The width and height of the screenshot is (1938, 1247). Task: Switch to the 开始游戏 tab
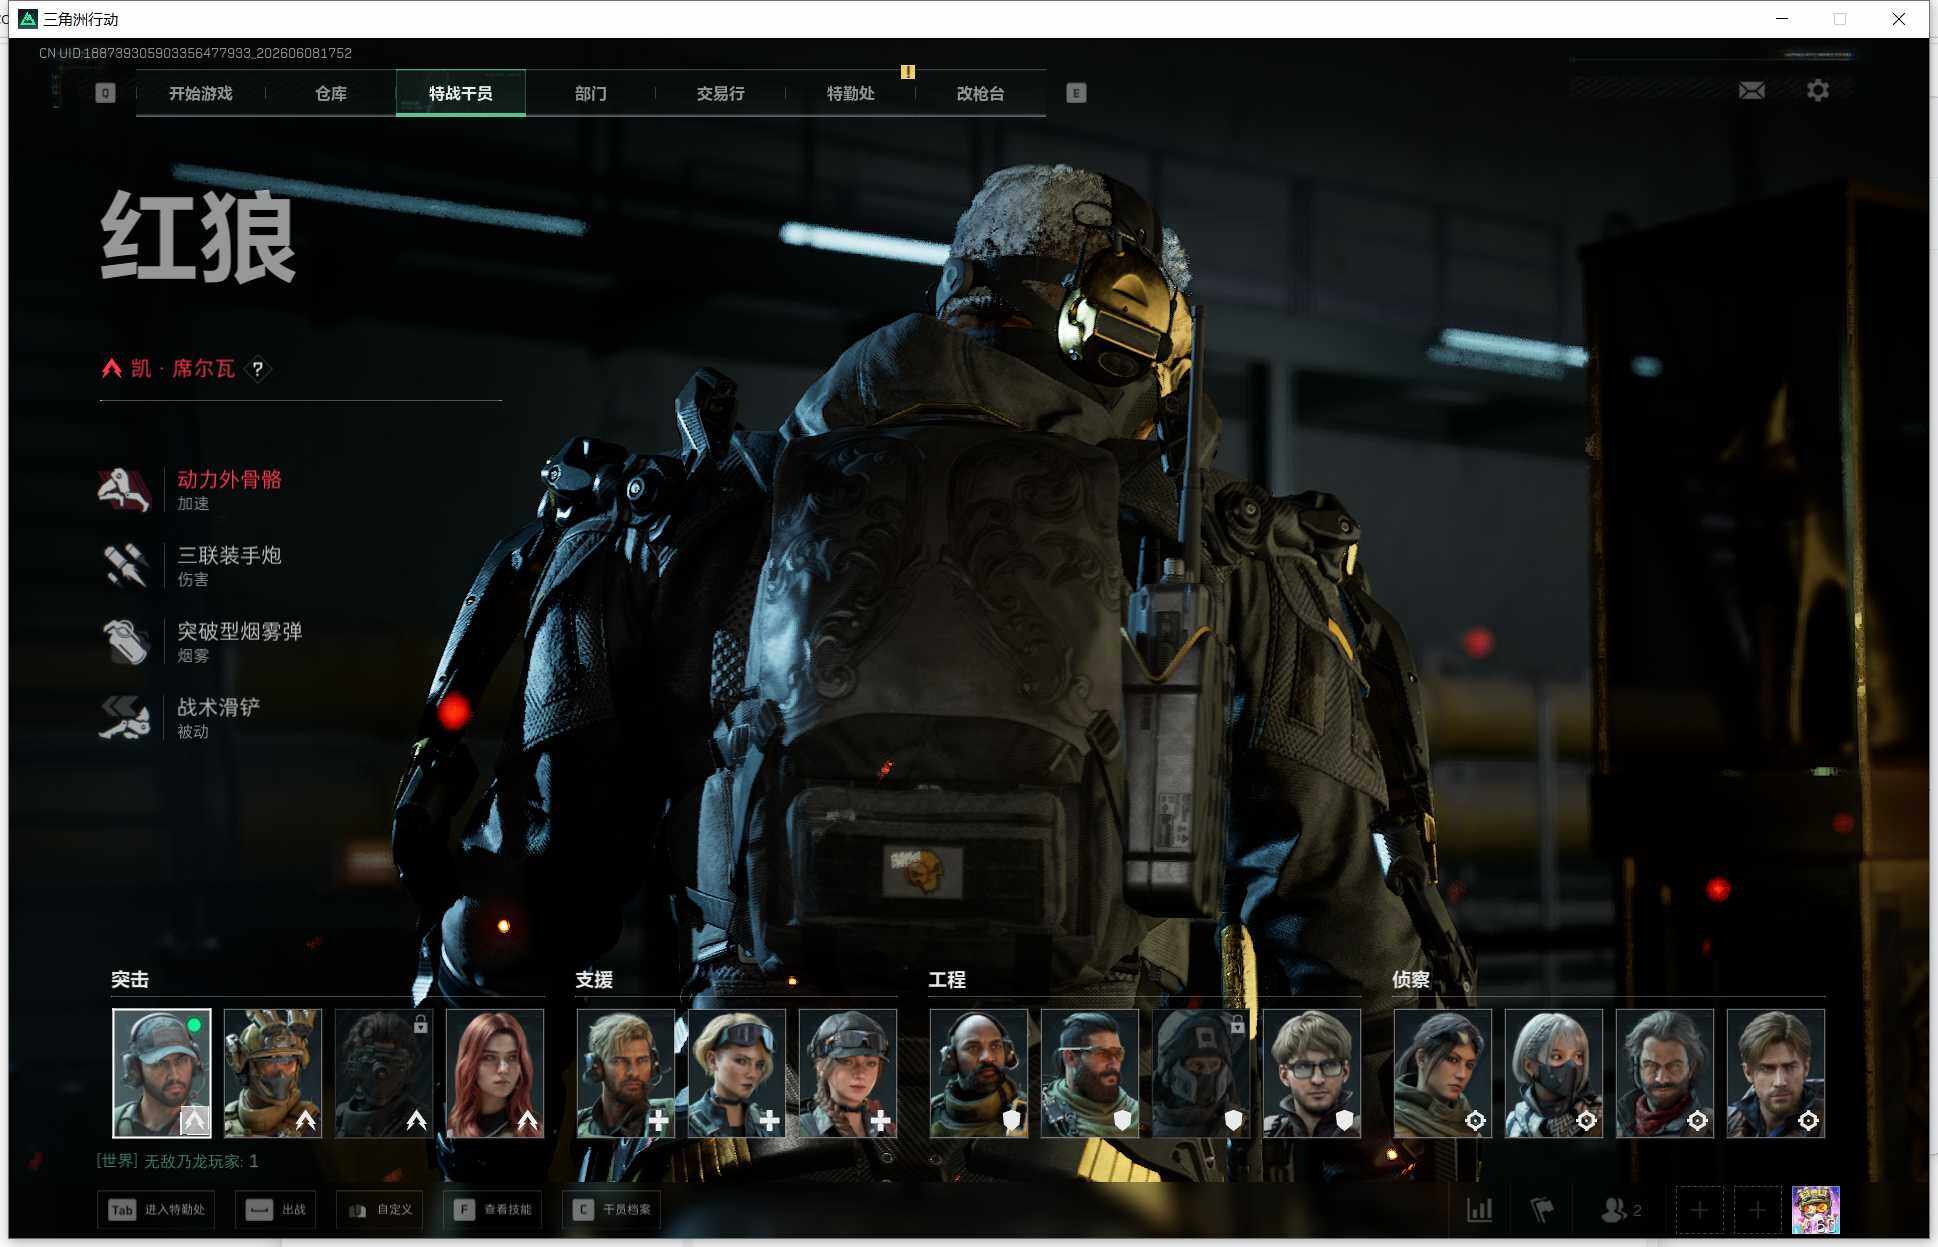[200, 93]
